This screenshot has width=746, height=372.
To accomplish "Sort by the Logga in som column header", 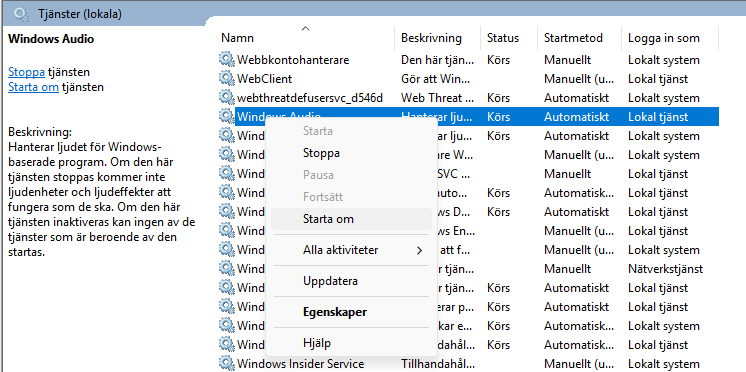I will click(x=664, y=38).
